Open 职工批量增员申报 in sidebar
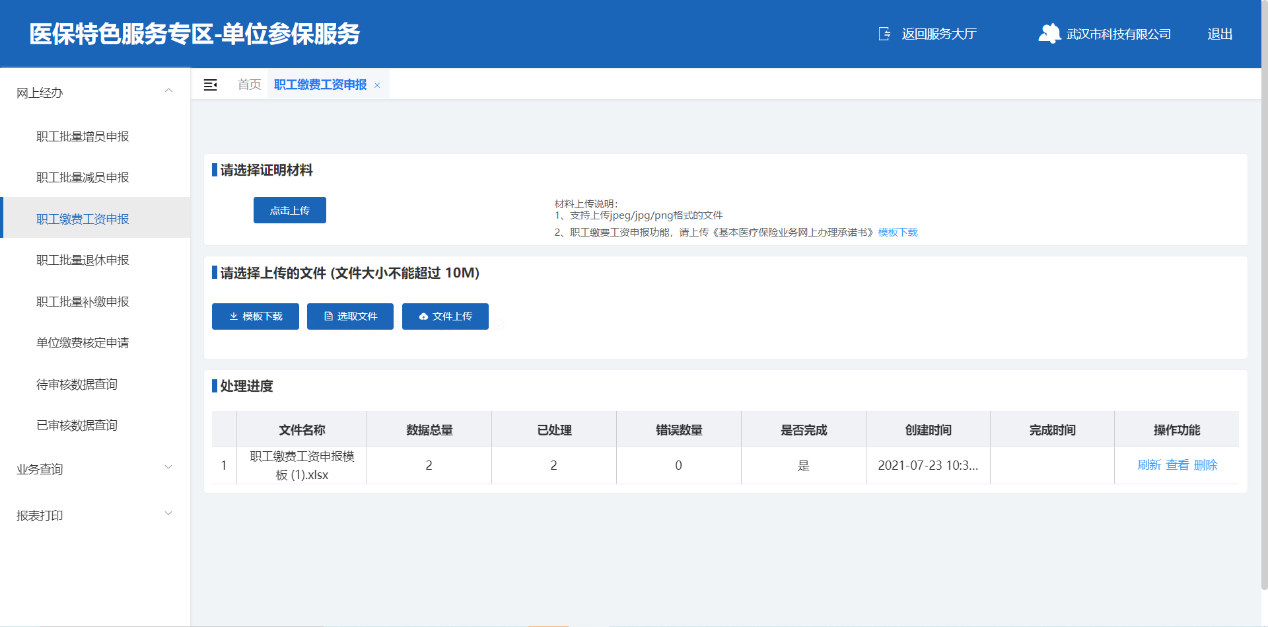The width and height of the screenshot is (1268, 627). click(x=83, y=136)
